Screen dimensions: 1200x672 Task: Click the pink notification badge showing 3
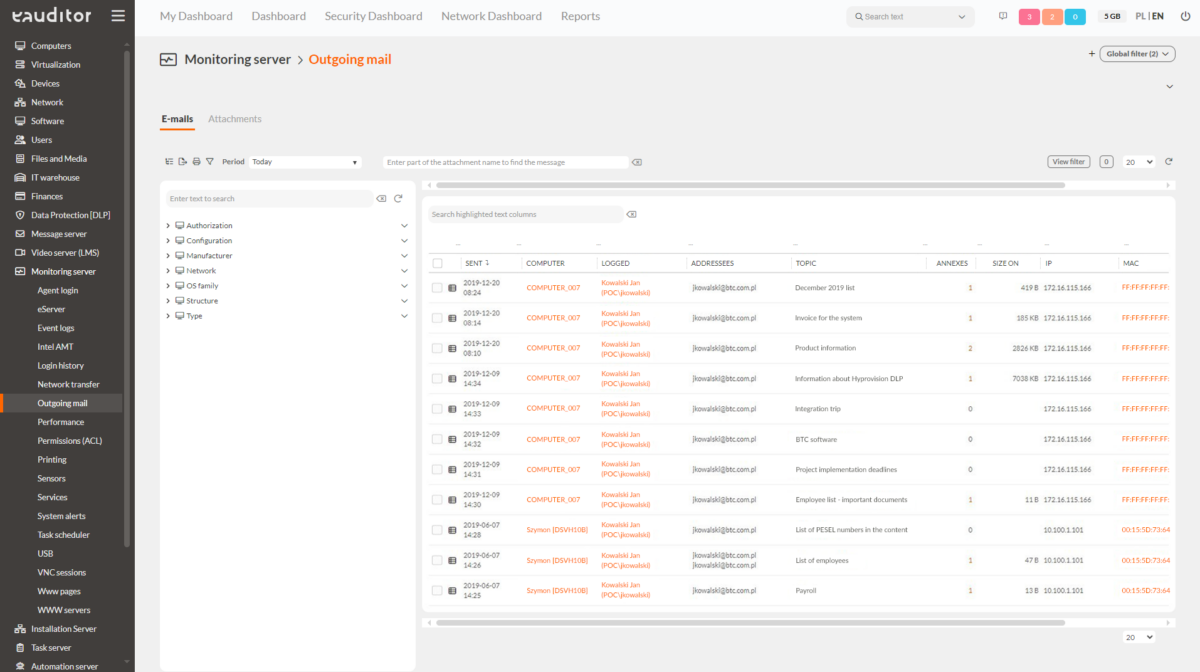1028,16
